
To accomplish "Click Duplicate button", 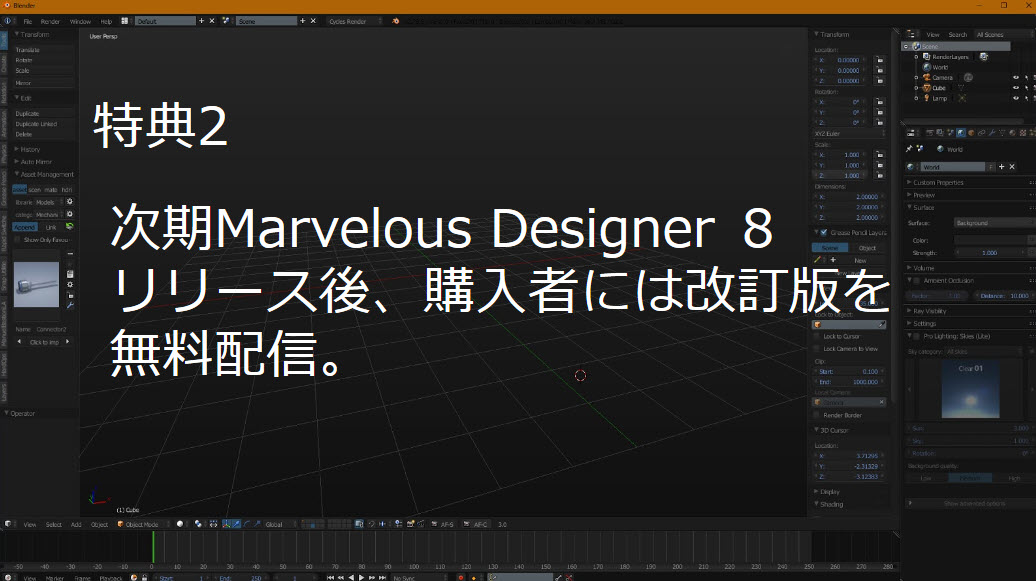I will pos(44,114).
